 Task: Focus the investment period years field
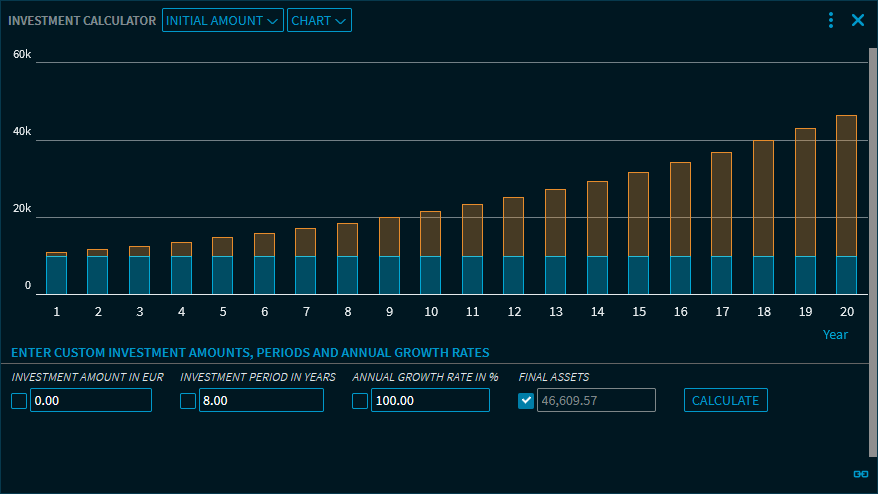[x=260, y=401]
